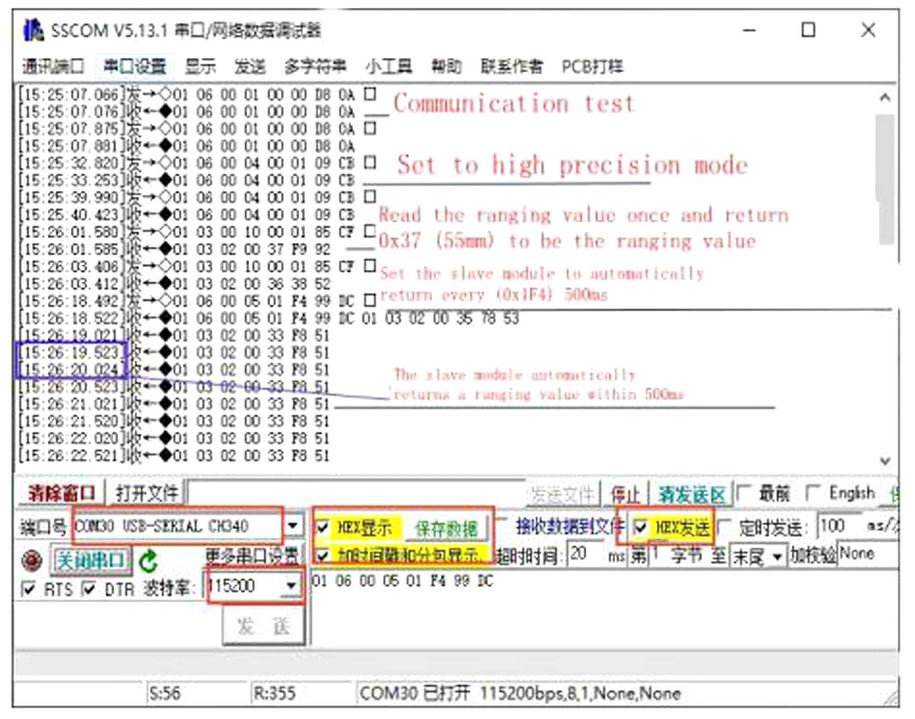Expand the COM30 USB-SERIAL CH340 port dropdown

[x=293, y=526]
